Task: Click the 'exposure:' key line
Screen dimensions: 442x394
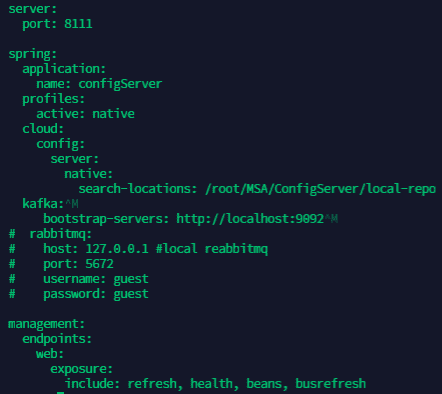Action: (x=82, y=369)
